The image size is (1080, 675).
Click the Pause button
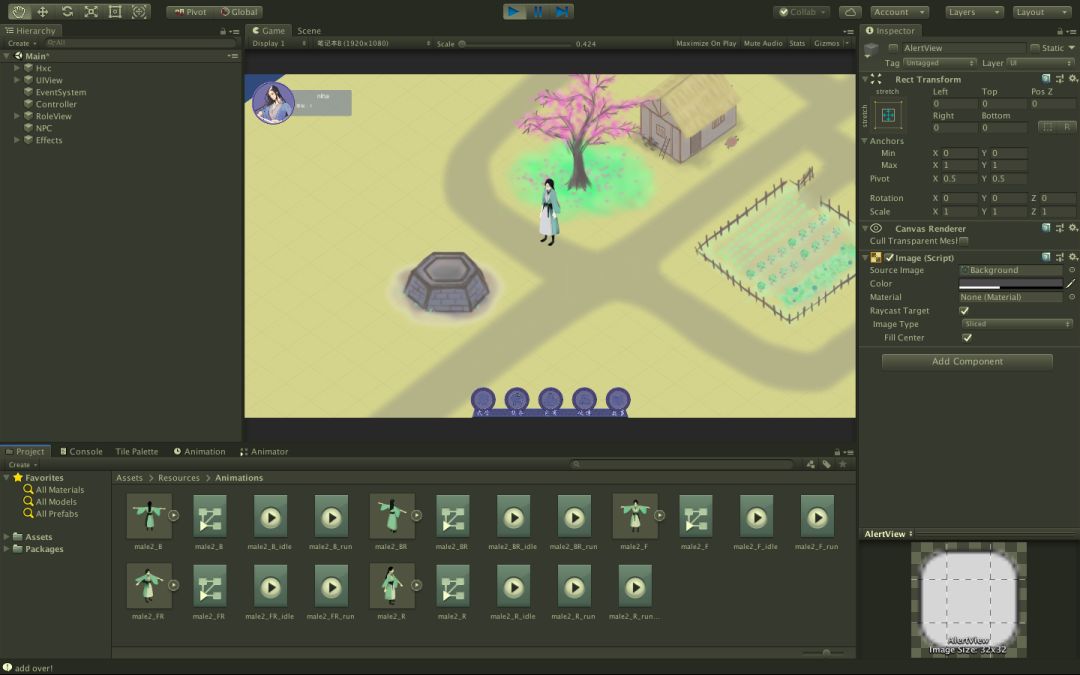[538, 12]
